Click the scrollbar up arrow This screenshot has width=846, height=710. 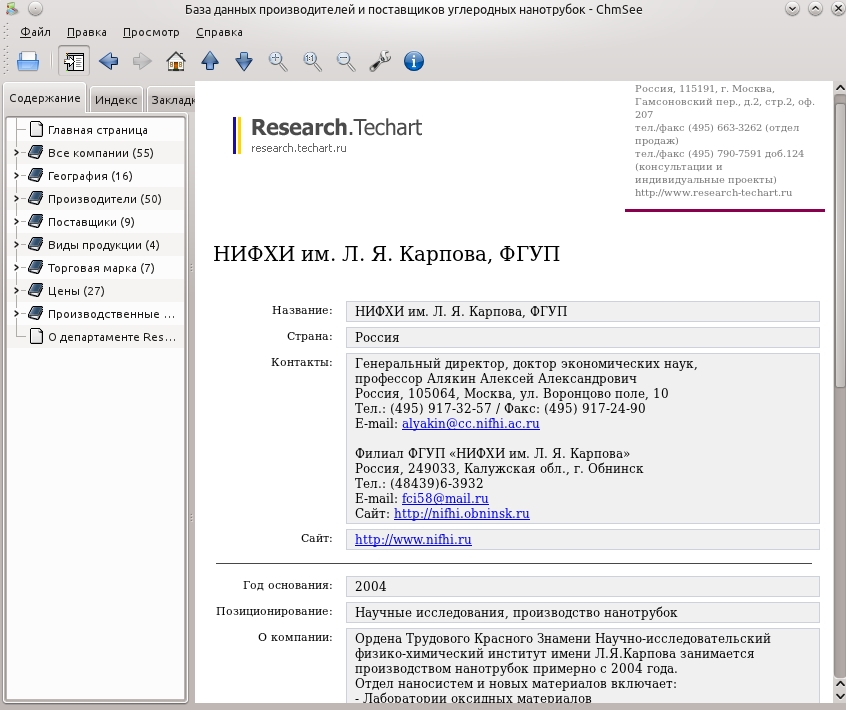click(840, 87)
